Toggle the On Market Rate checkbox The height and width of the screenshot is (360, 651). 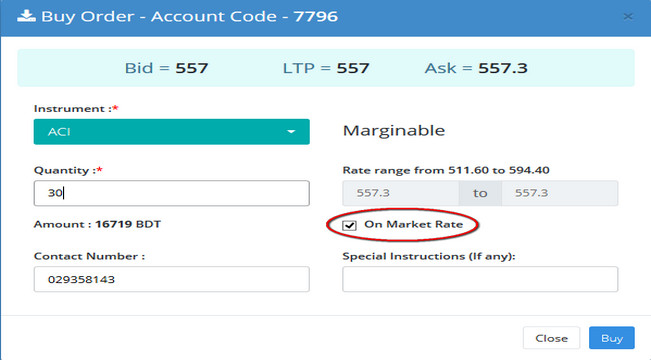click(349, 225)
